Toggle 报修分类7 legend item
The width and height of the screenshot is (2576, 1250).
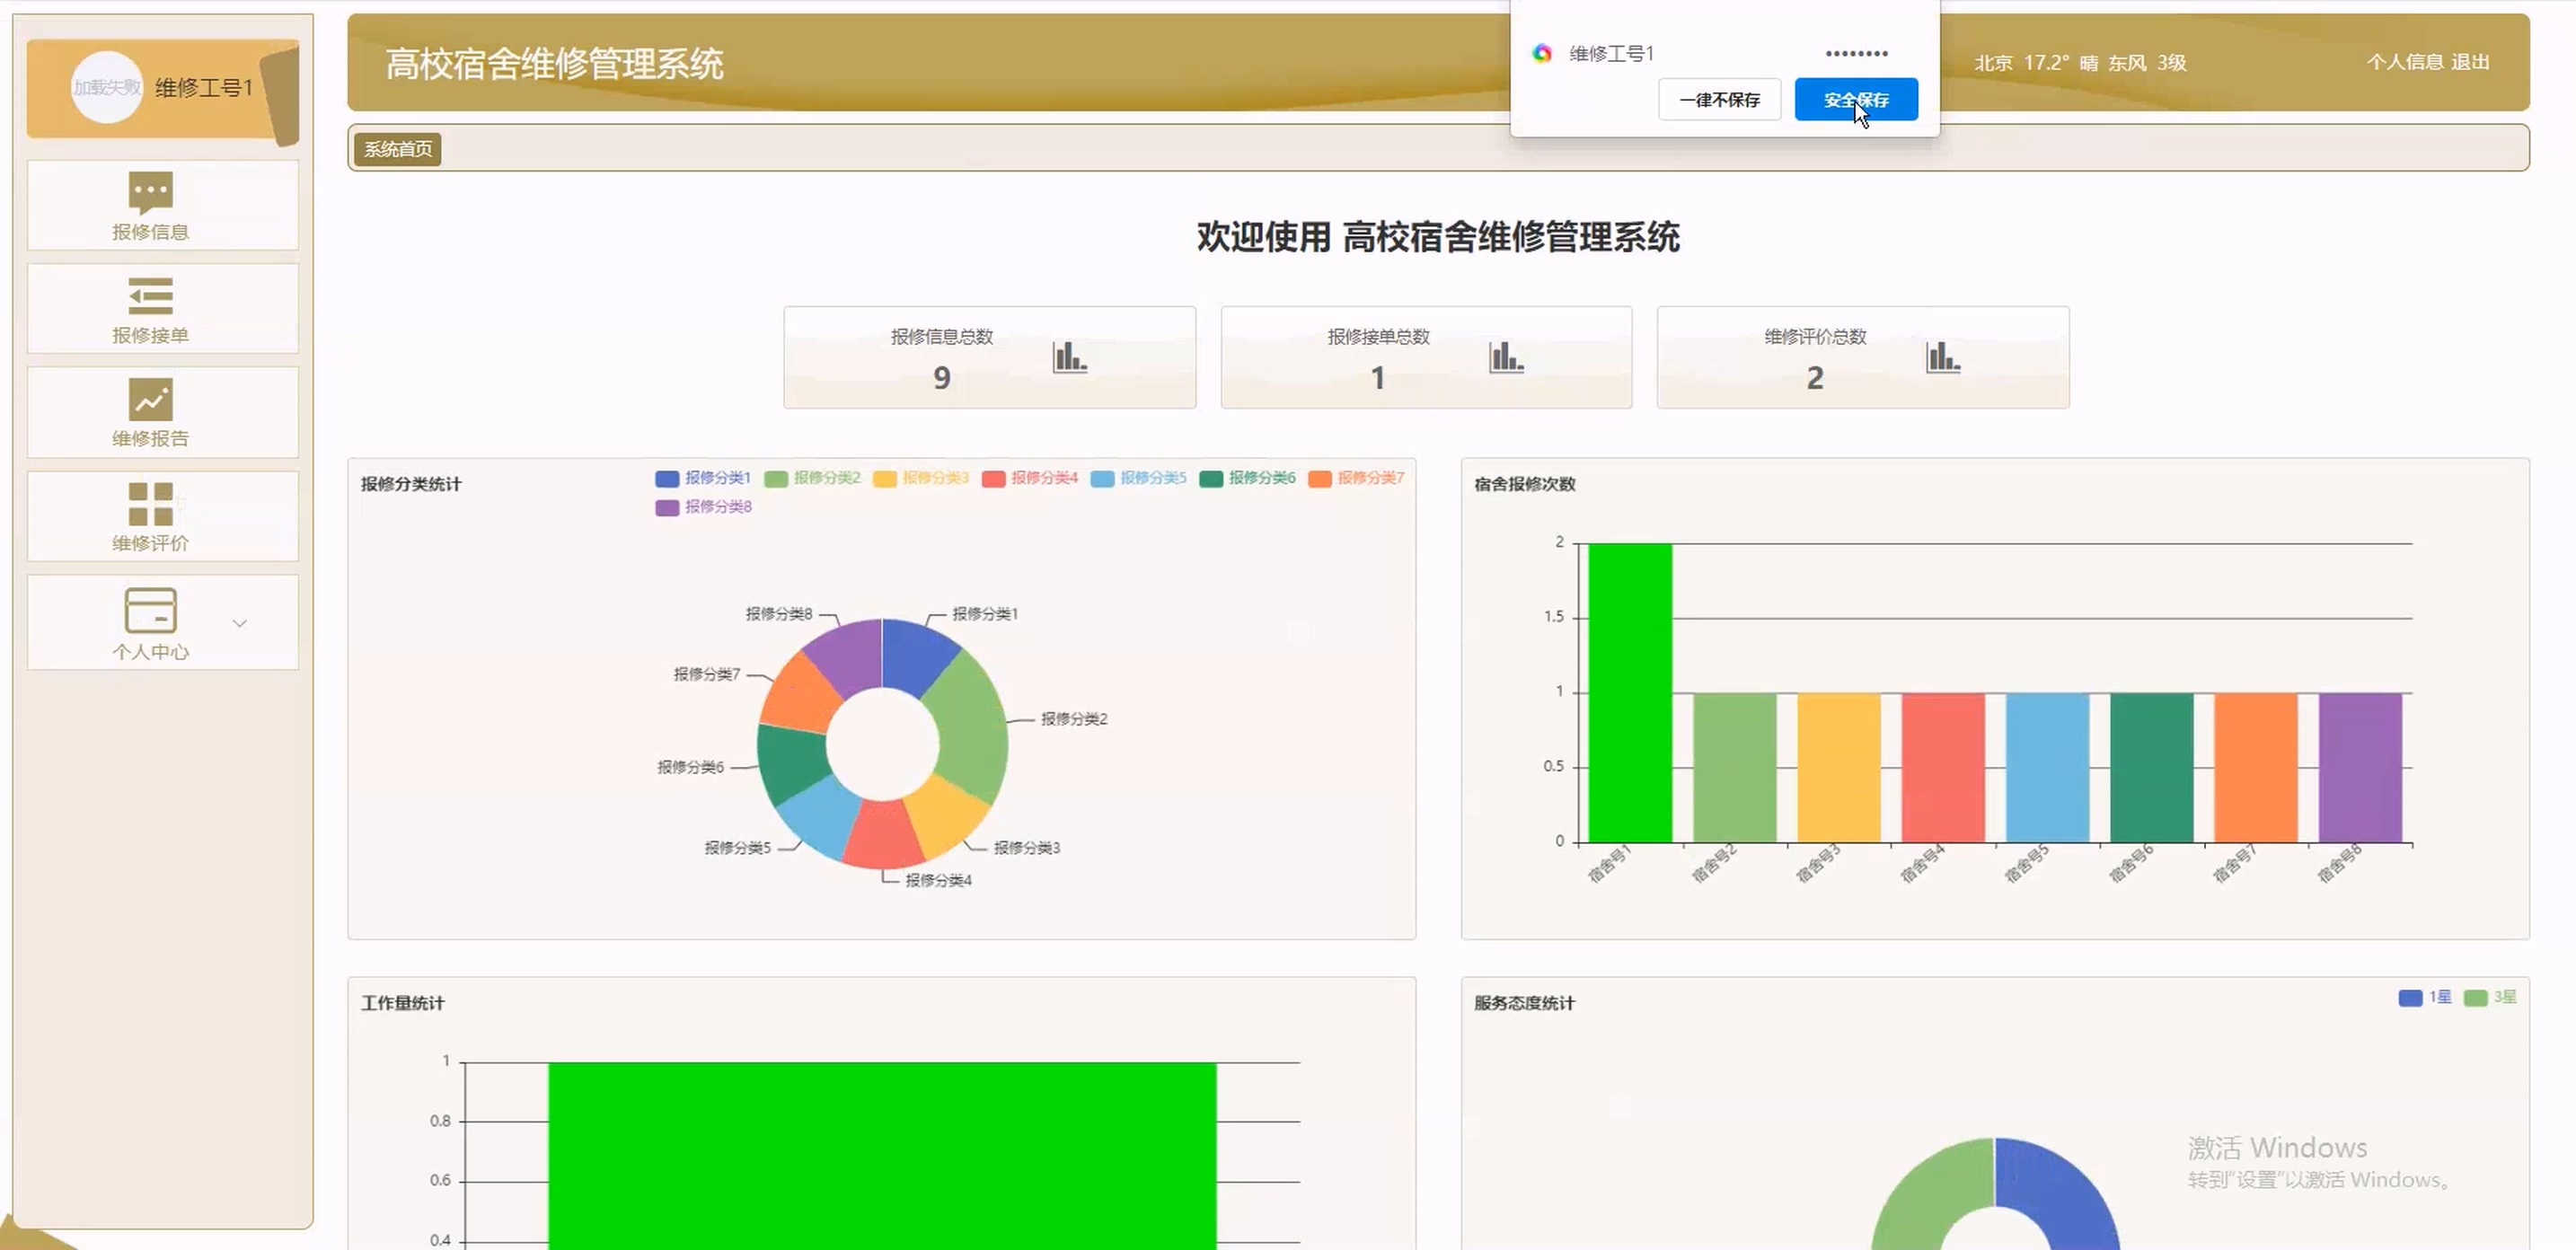click(1357, 478)
